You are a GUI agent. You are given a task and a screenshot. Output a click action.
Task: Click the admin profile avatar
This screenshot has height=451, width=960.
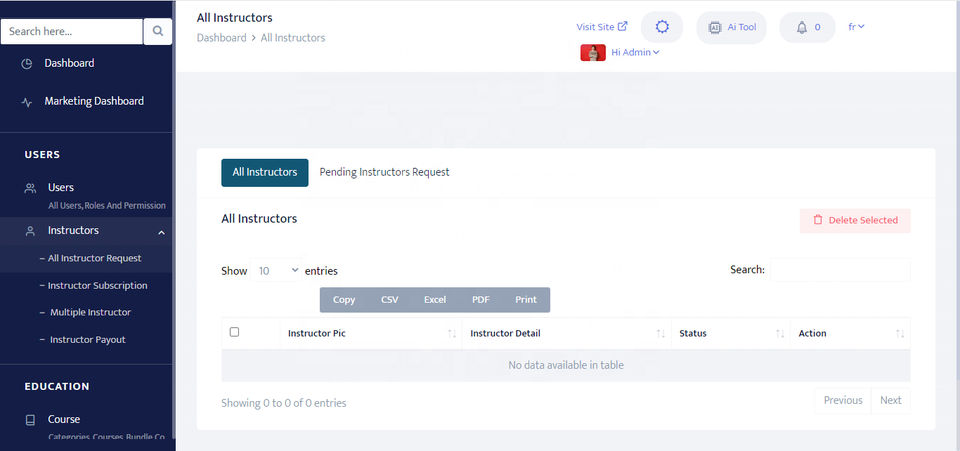point(593,53)
